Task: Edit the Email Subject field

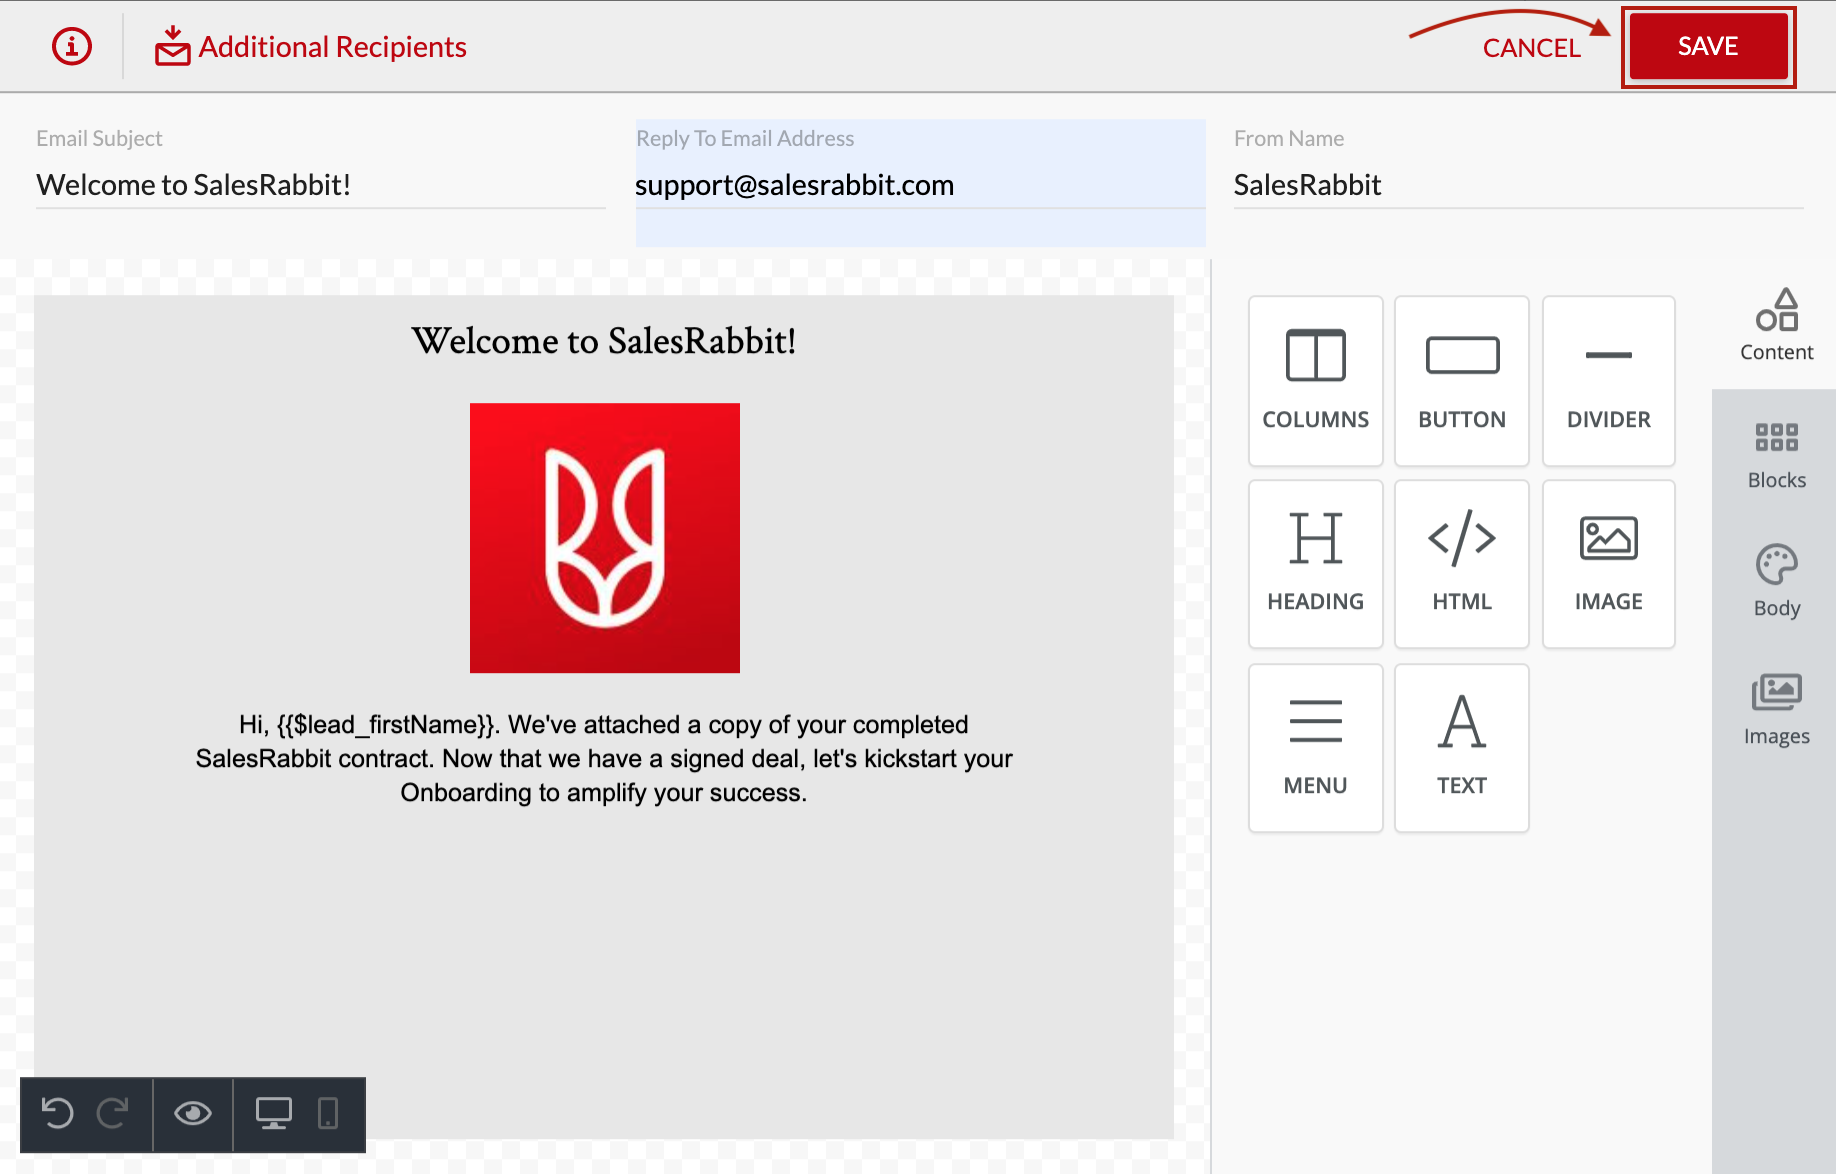Action: coord(320,185)
